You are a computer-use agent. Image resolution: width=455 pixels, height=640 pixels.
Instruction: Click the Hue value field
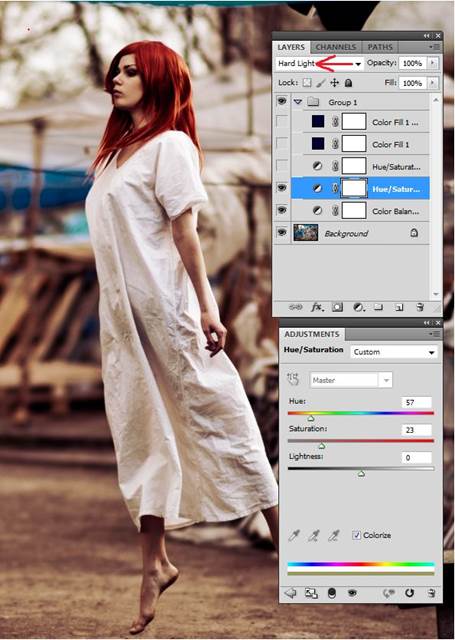pos(417,402)
